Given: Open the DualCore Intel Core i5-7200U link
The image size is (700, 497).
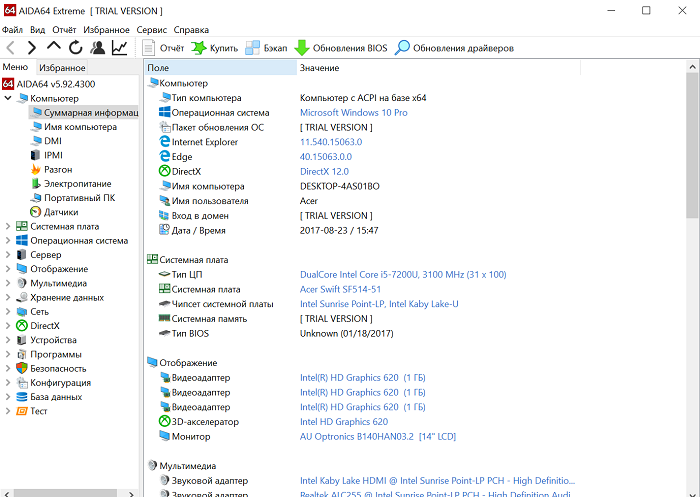Looking at the screenshot, I should 403,275.
